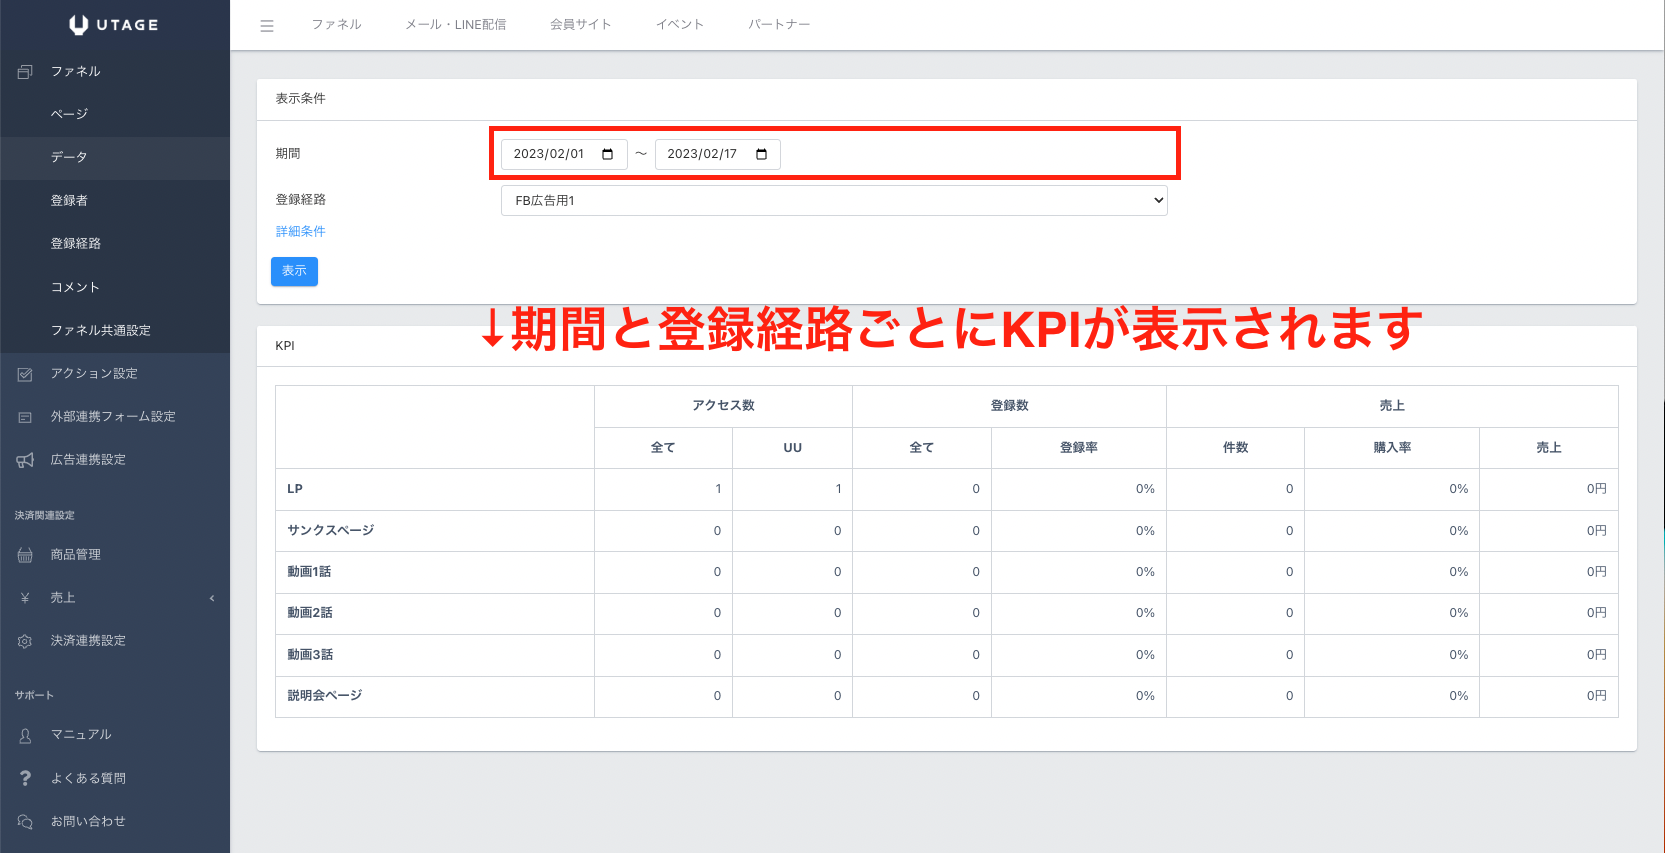Screen dimensions: 1665x853
Task: Click the 詳細条件 link
Action: click(300, 231)
